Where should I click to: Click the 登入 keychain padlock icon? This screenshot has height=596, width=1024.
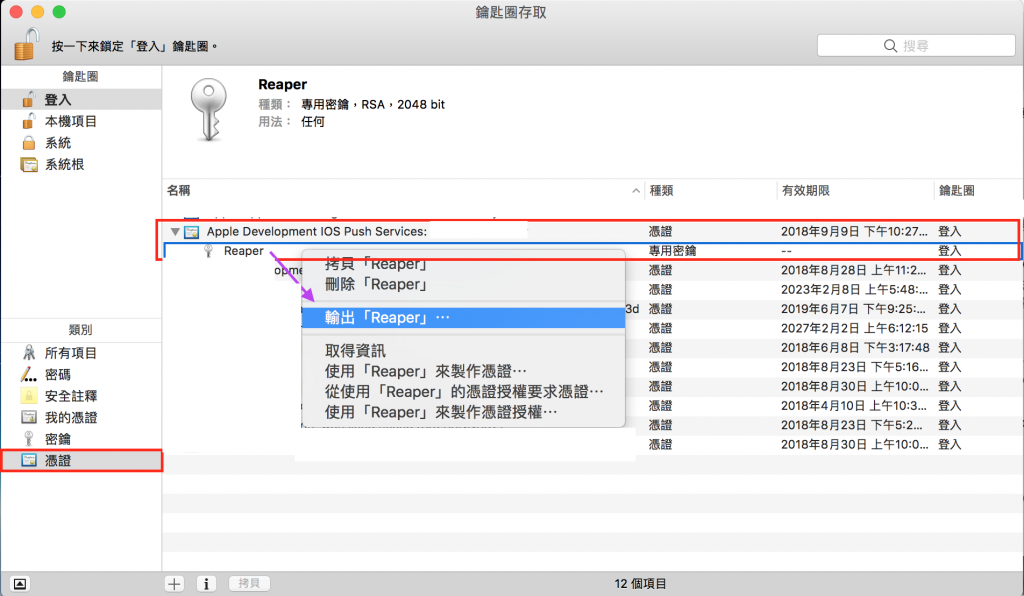pos(29,99)
